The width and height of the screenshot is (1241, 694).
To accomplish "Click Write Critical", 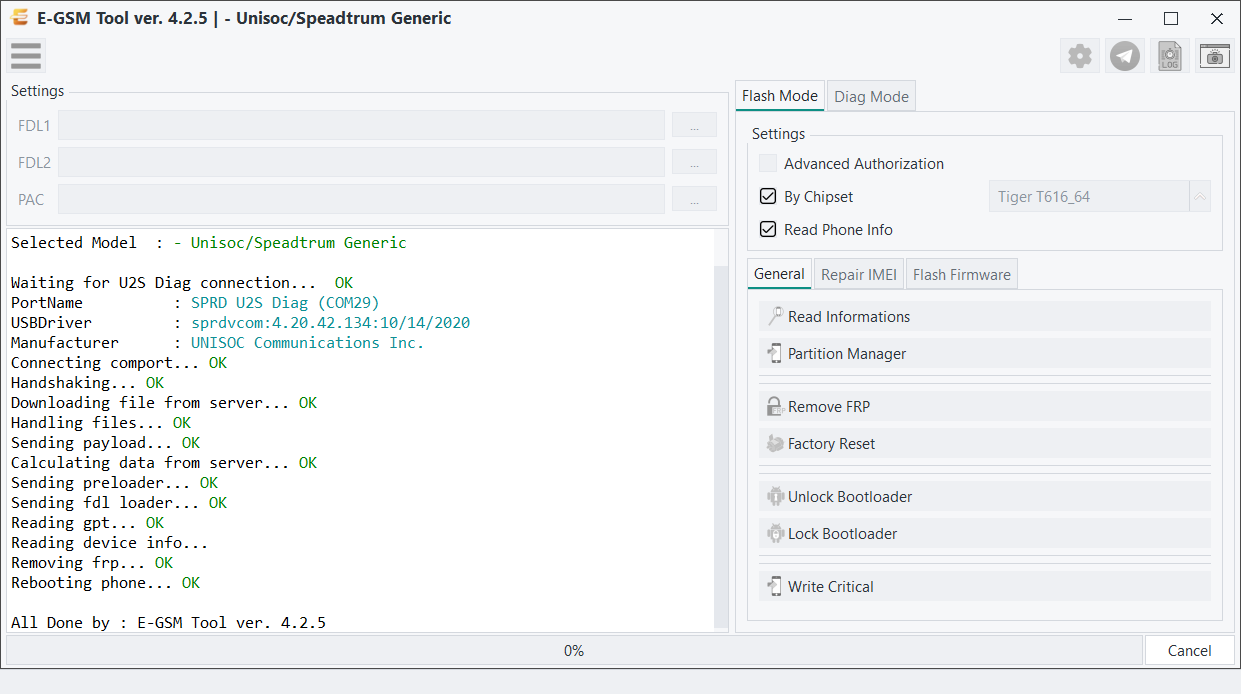I will (x=984, y=587).
